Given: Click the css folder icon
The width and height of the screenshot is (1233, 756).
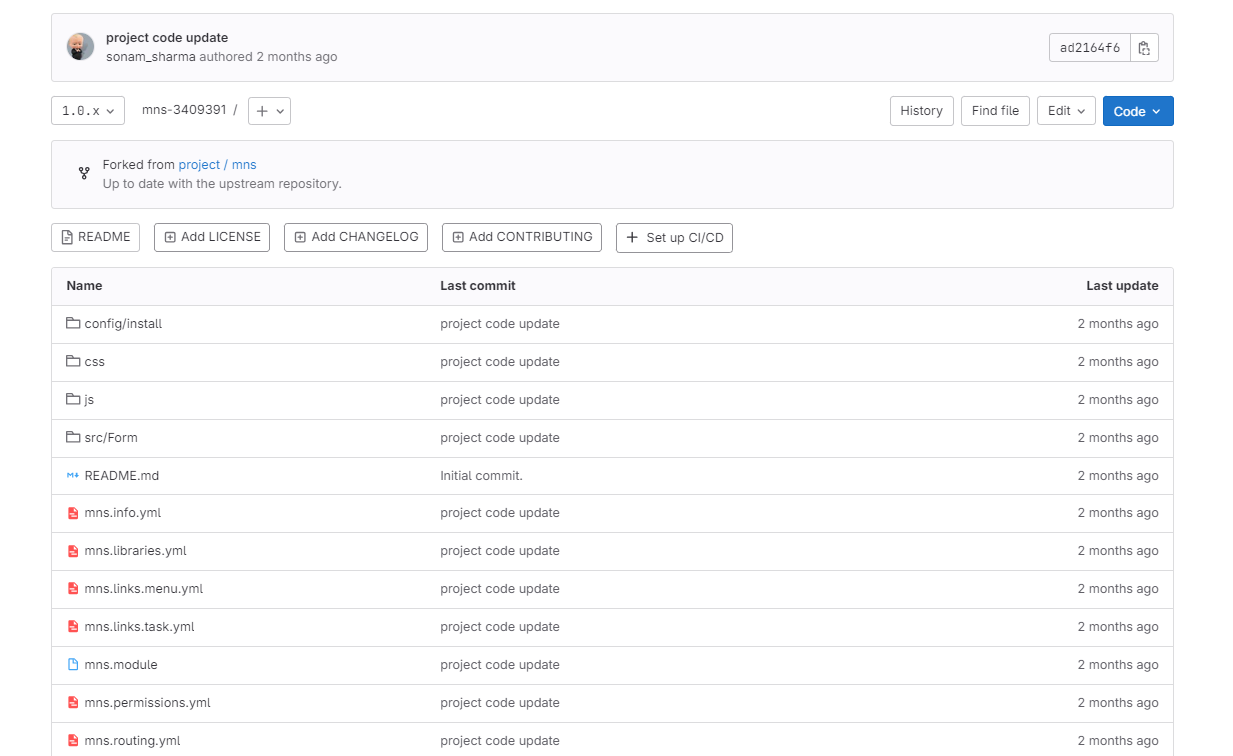Looking at the screenshot, I should (73, 362).
